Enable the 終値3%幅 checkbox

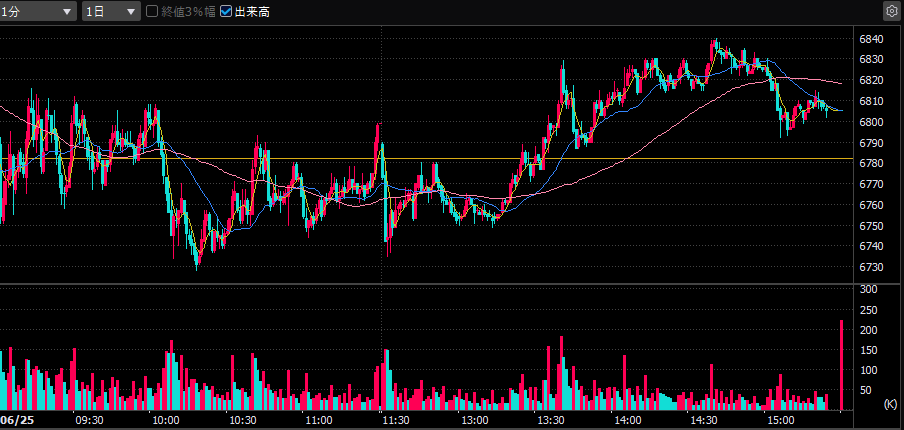click(152, 11)
